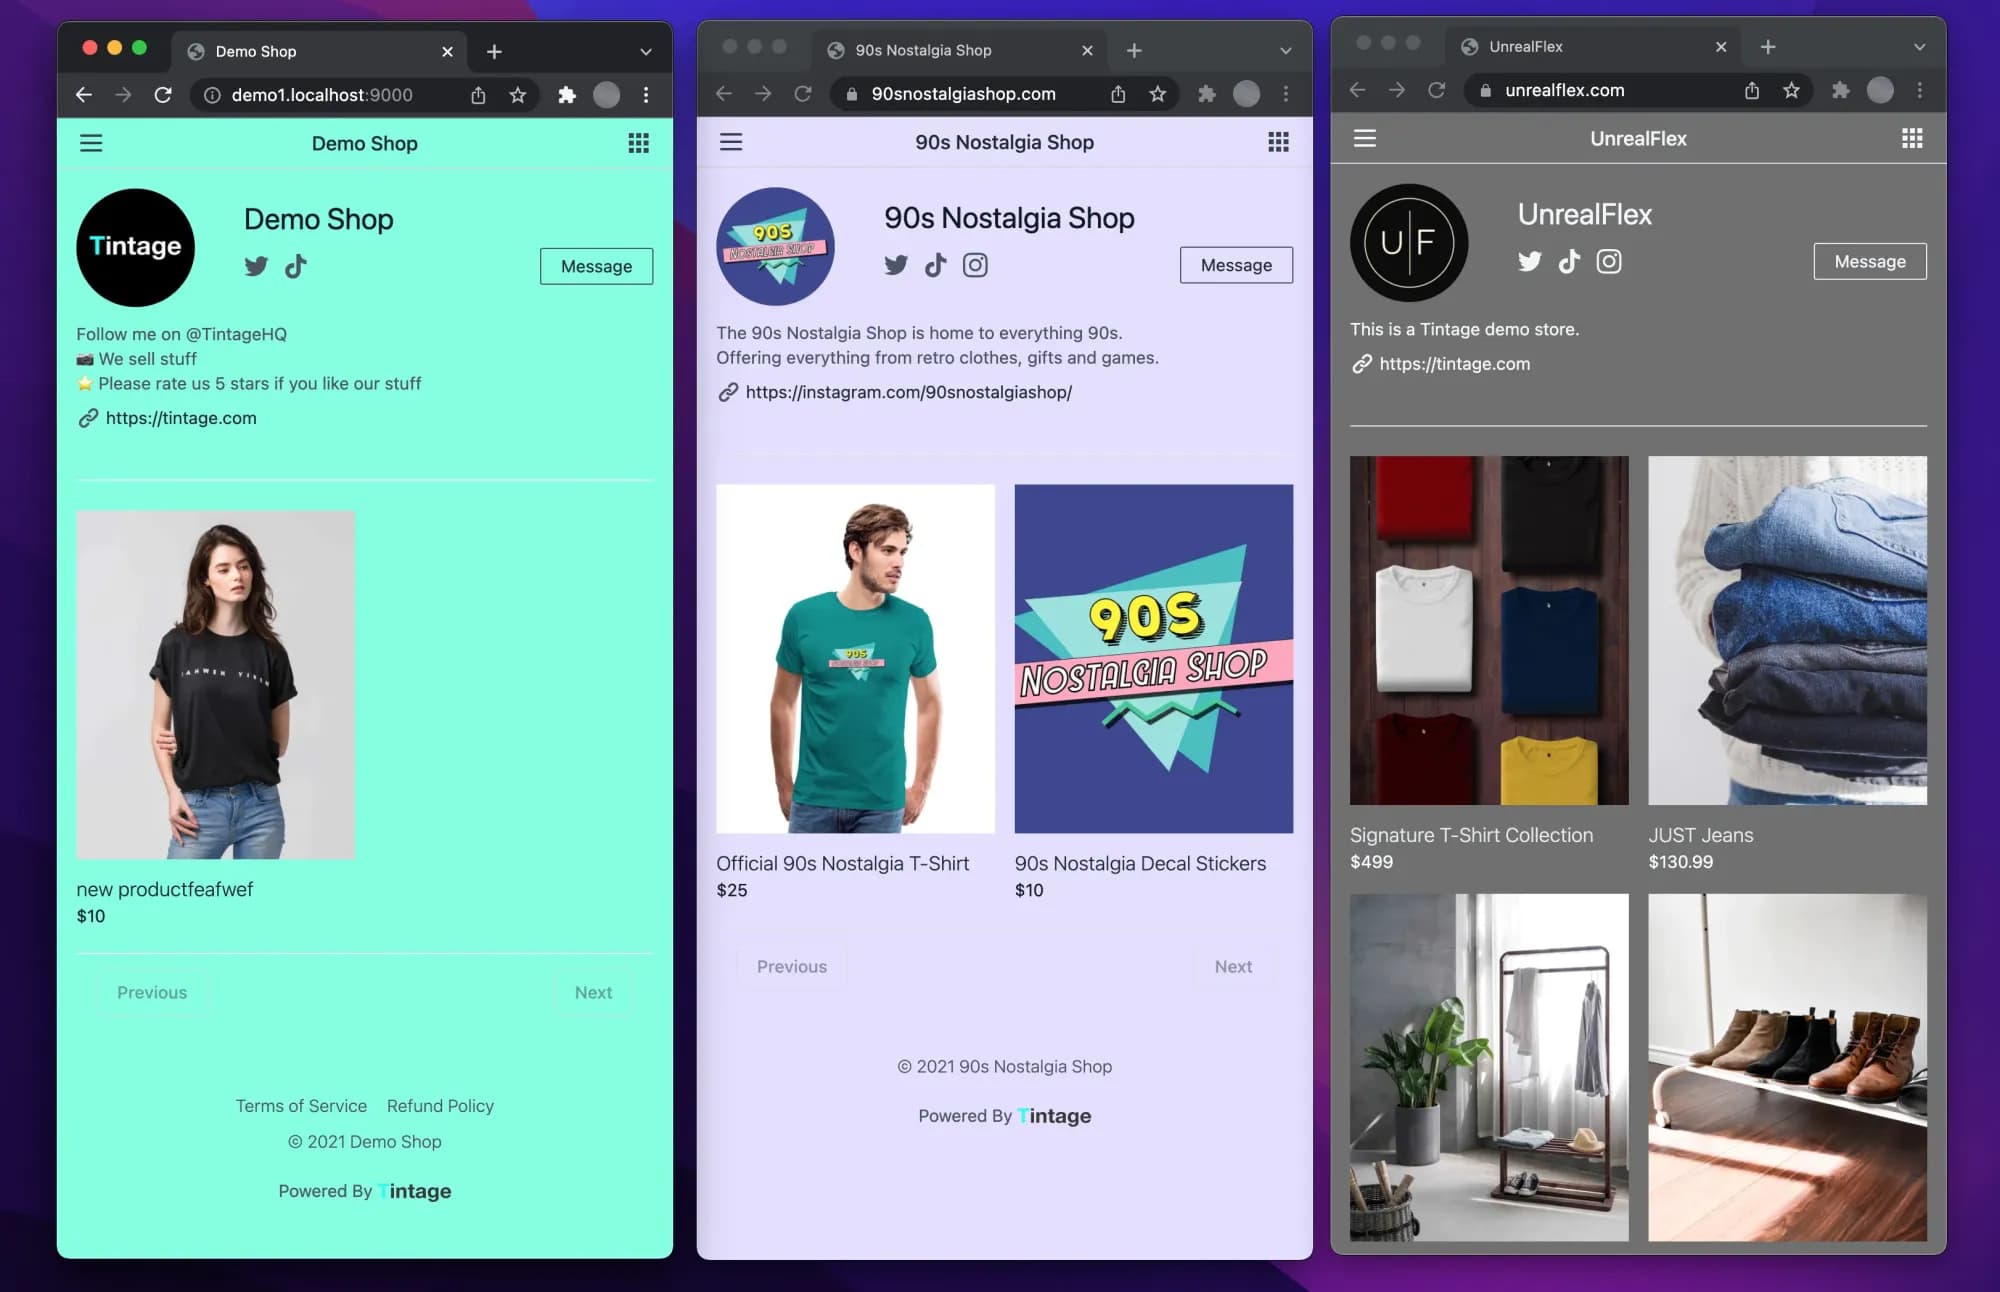Image resolution: width=2000 pixels, height=1292 pixels.
Task: Switch to the 90s Nostalgia Shop tab
Action: pos(923,50)
